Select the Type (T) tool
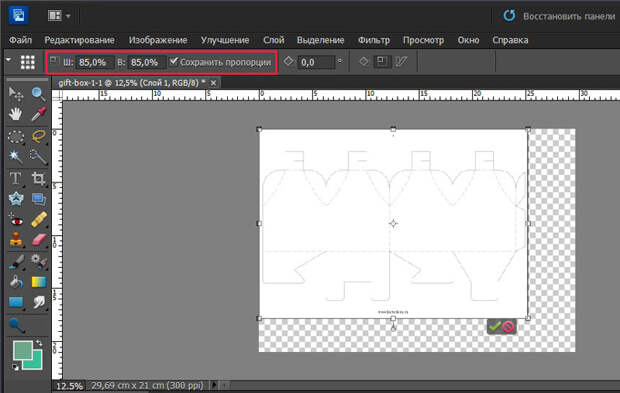This screenshot has height=393, width=620. coord(16,179)
